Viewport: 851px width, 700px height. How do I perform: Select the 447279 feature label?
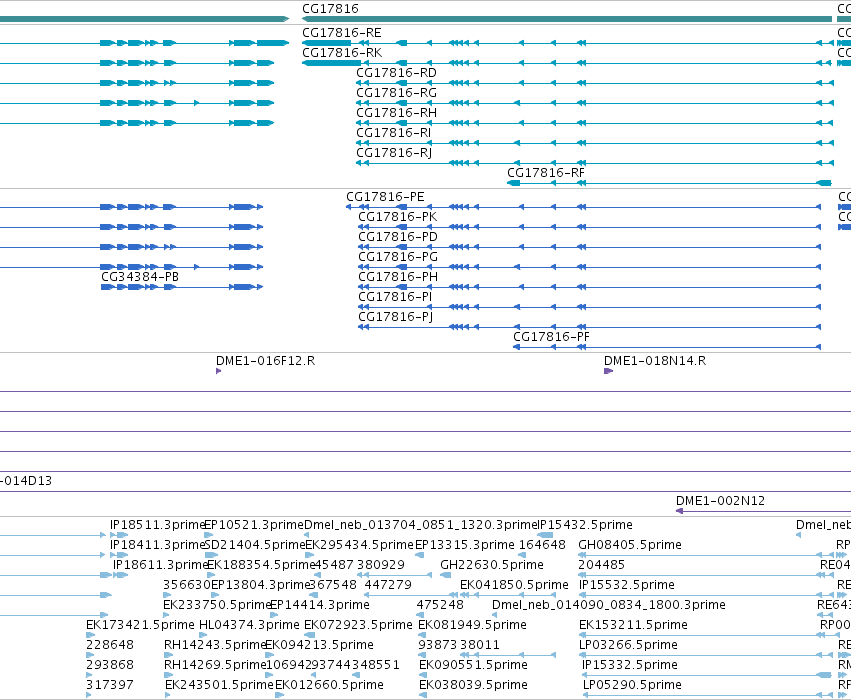click(388, 586)
